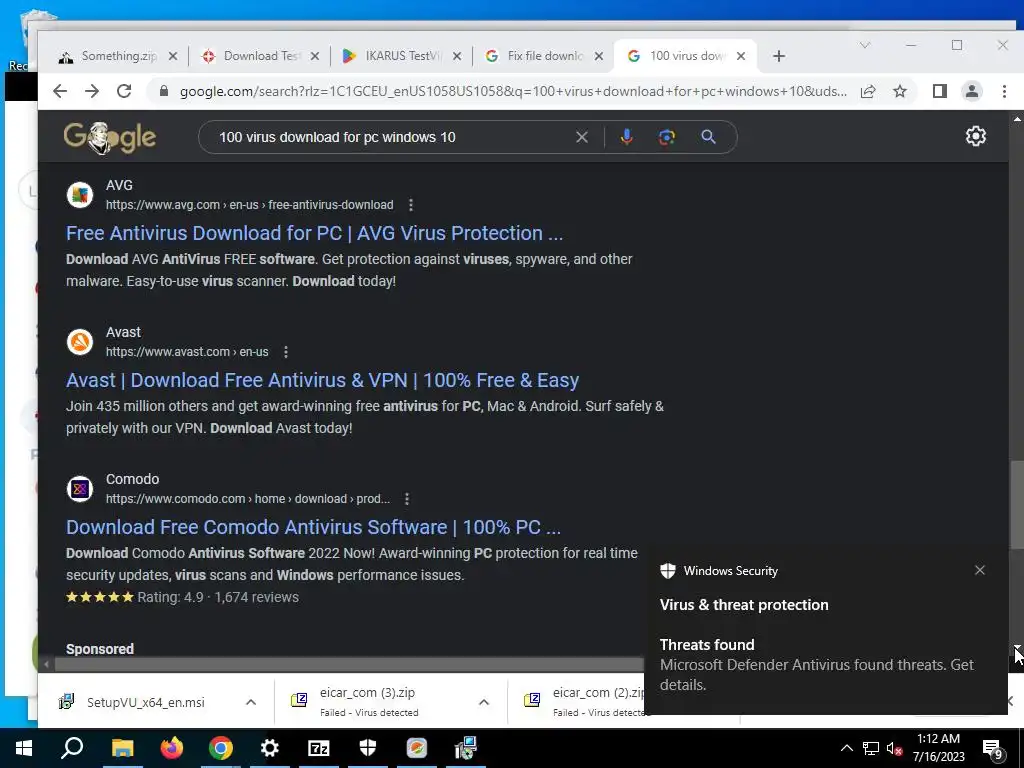The width and height of the screenshot is (1024, 768).
Task: Dismiss the Windows Security notification
Action: 980,570
